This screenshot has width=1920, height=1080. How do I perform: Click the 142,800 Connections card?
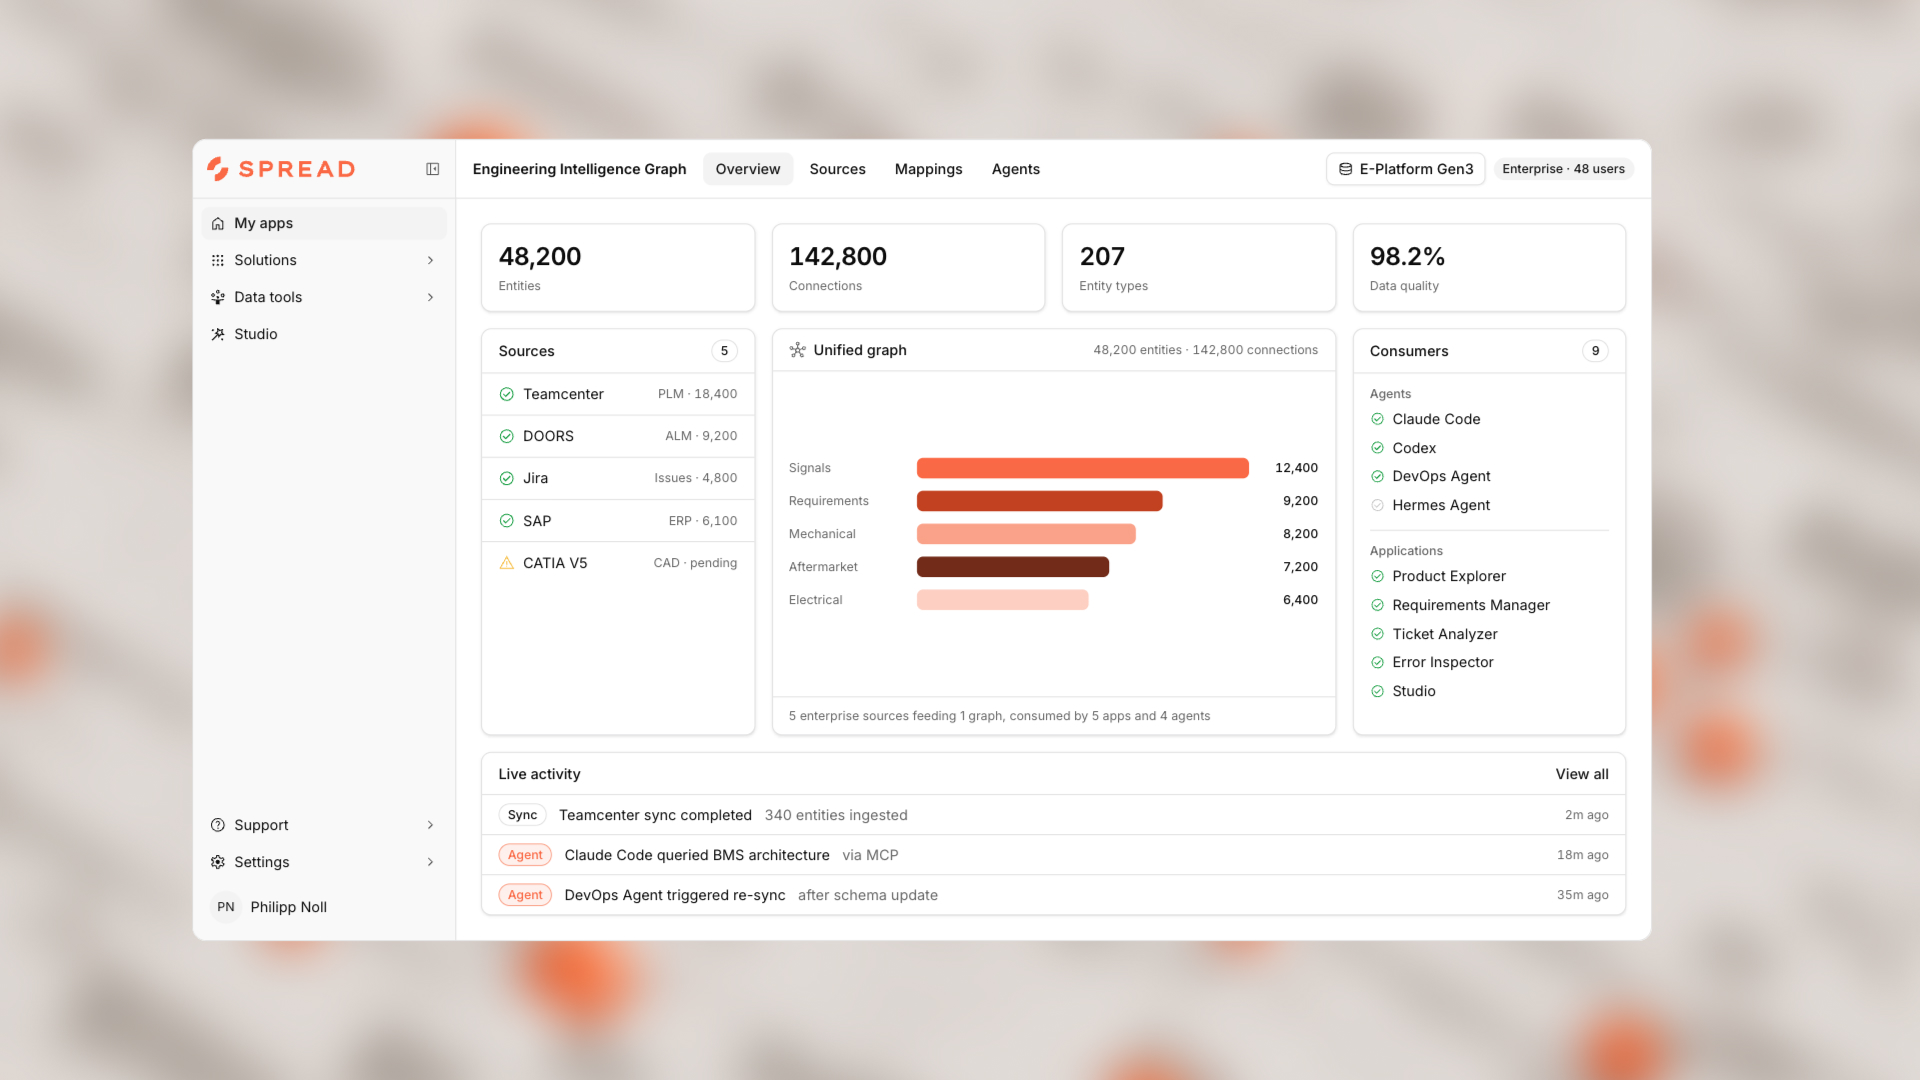tap(908, 268)
